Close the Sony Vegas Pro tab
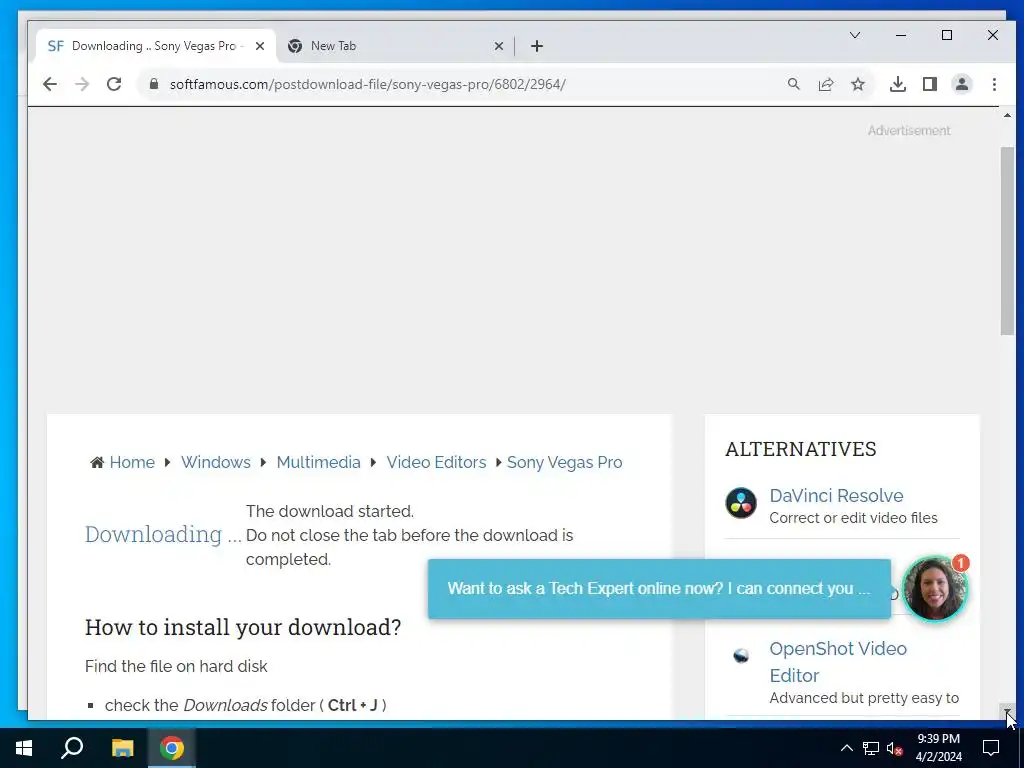Viewport: 1024px width, 768px height. pos(260,46)
